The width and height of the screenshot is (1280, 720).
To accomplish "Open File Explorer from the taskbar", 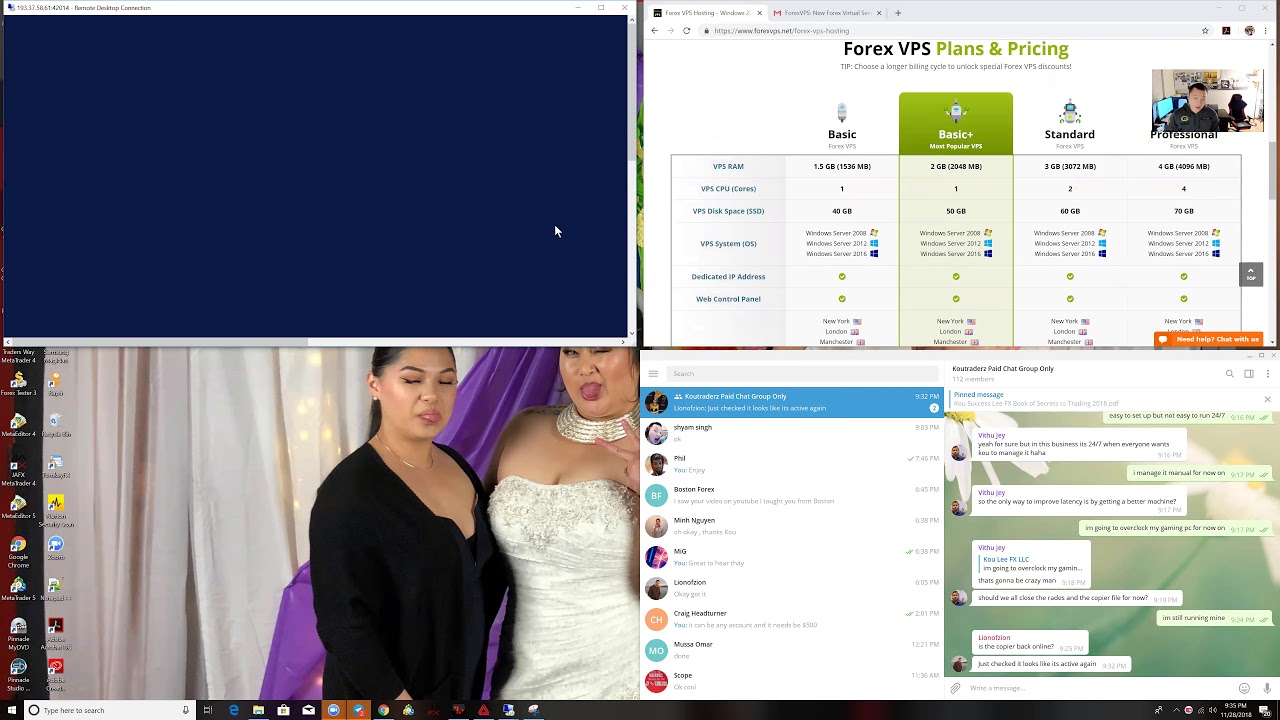I will click(258, 710).
